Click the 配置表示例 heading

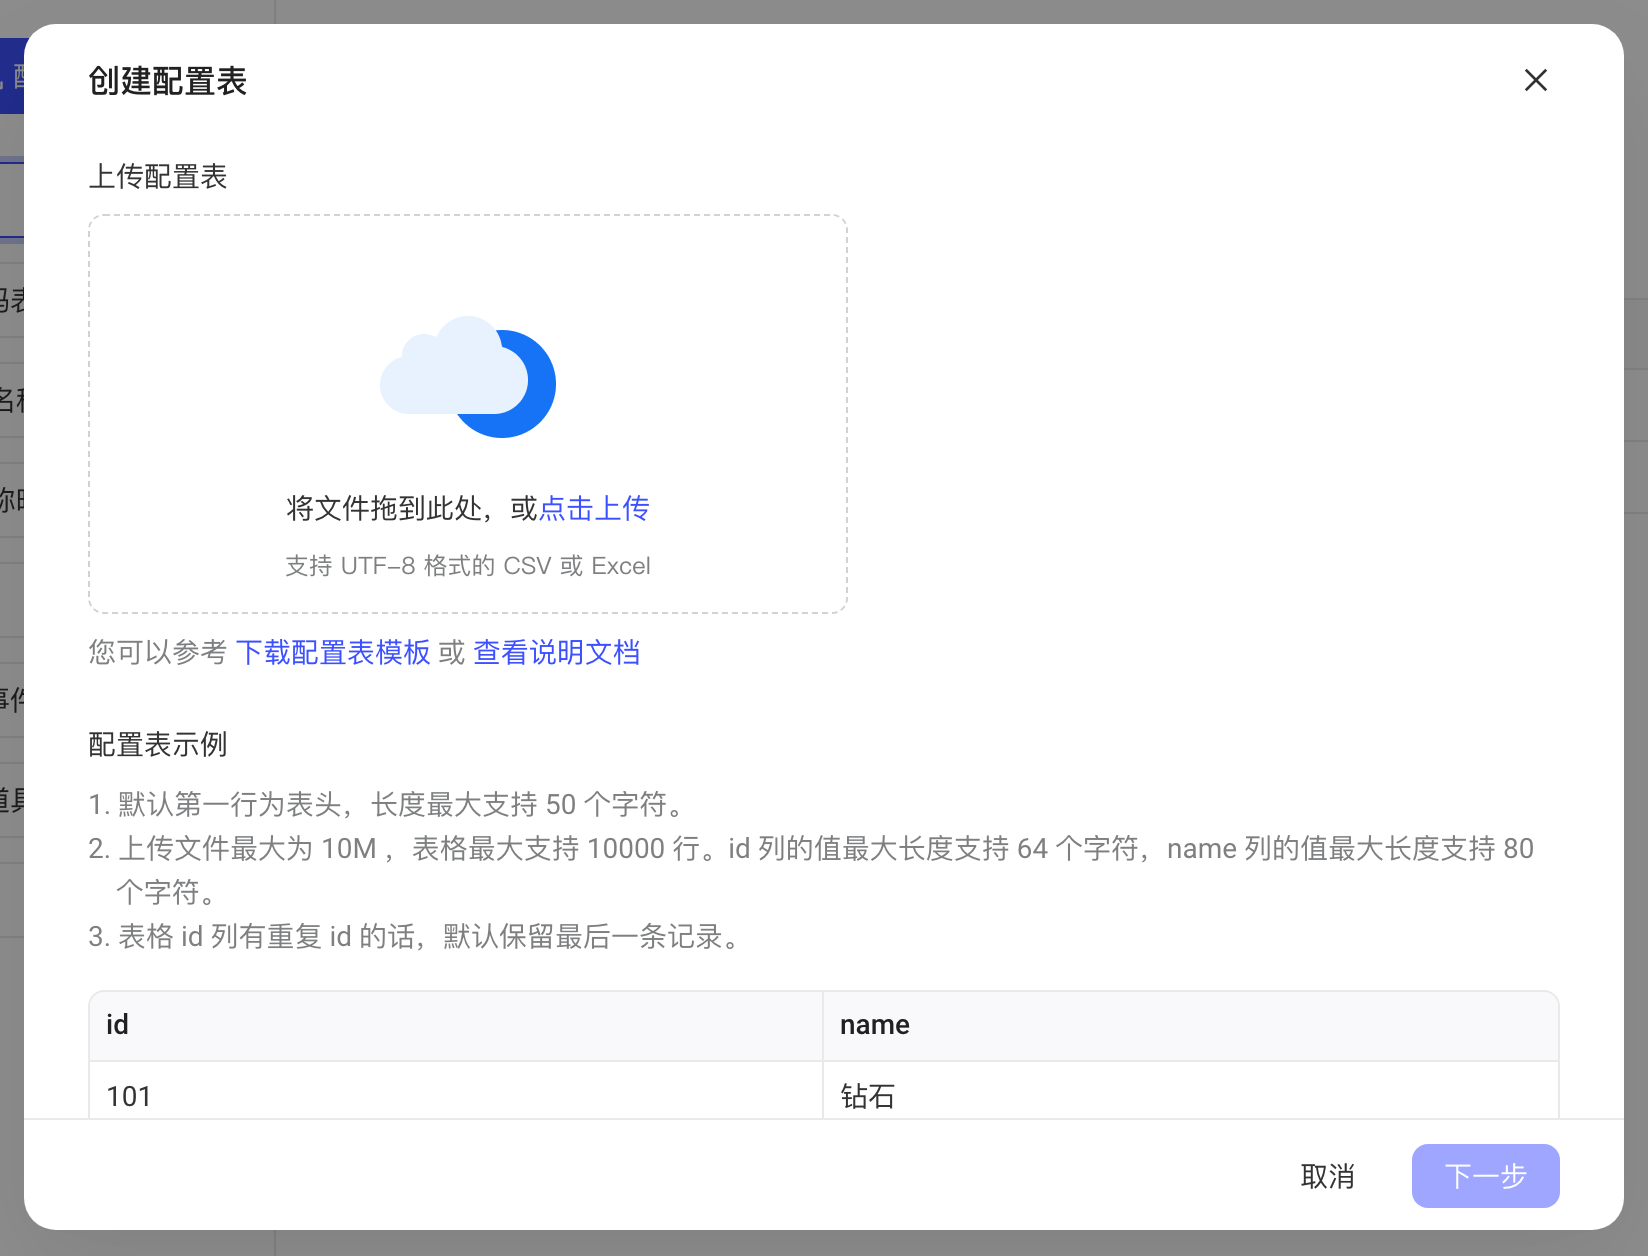[158, 744]
